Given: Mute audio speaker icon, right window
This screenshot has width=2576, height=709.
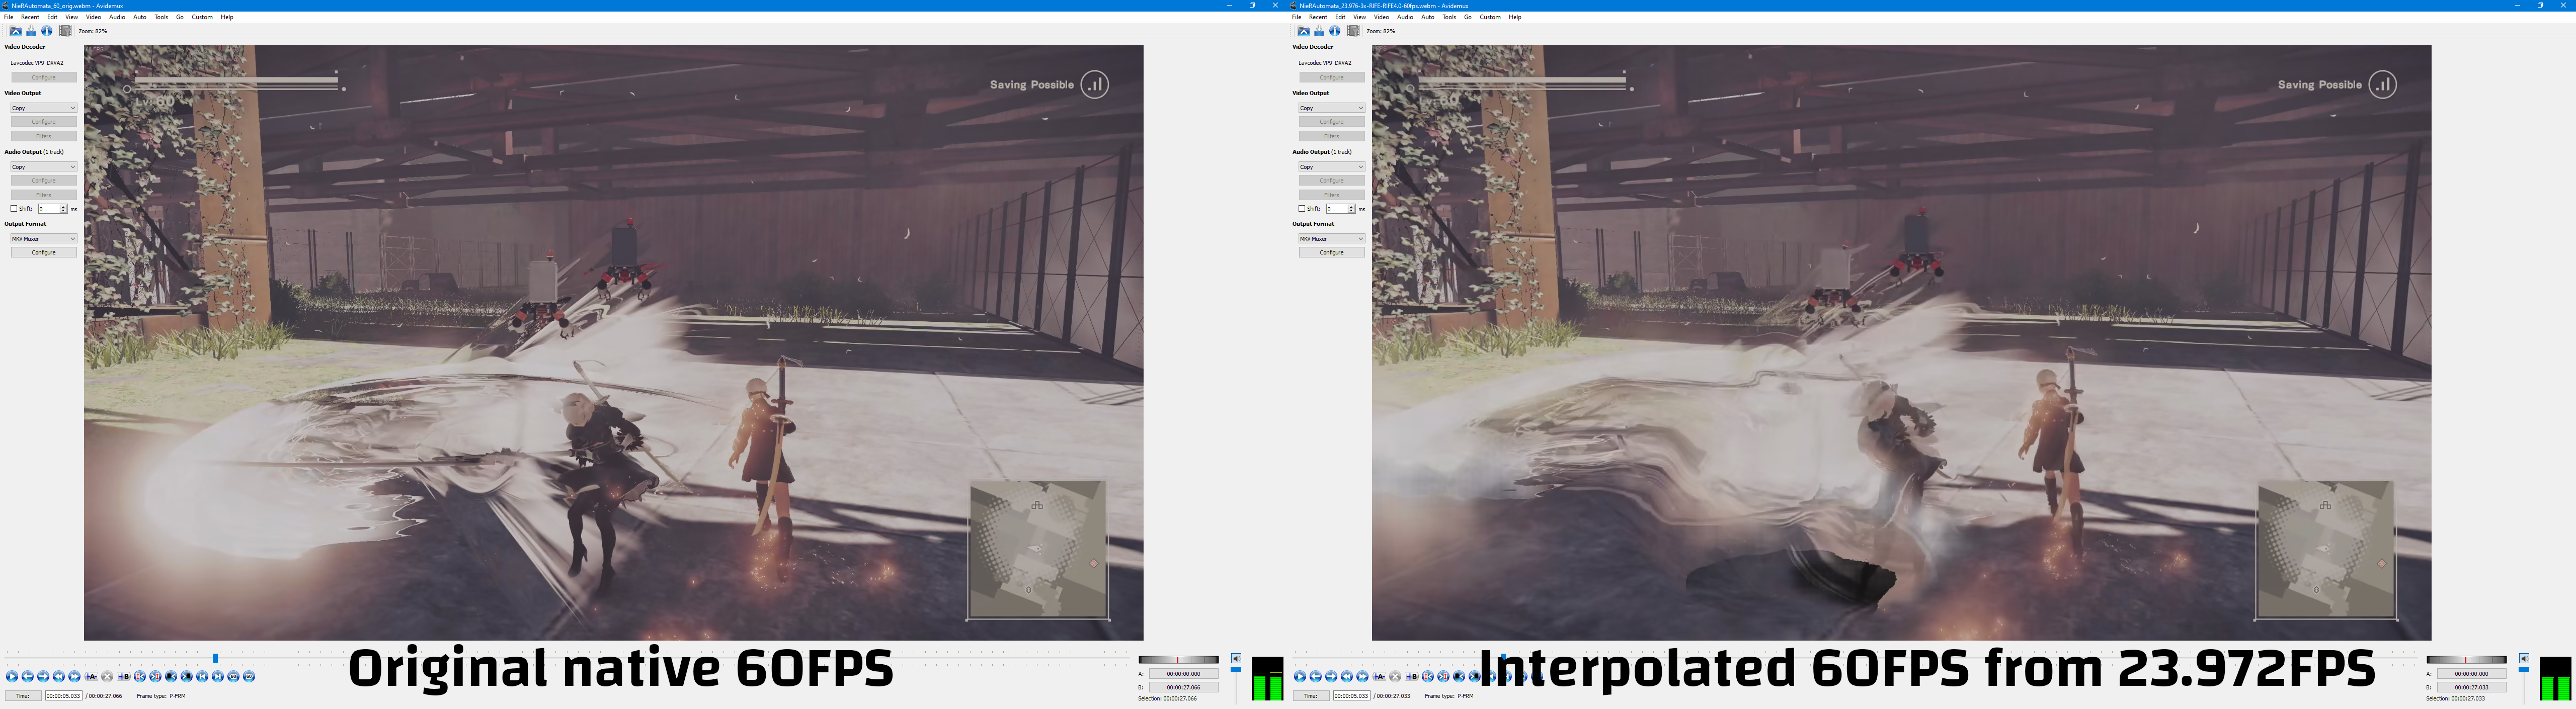Looking at the screenshot, I should click(2524, 658).
